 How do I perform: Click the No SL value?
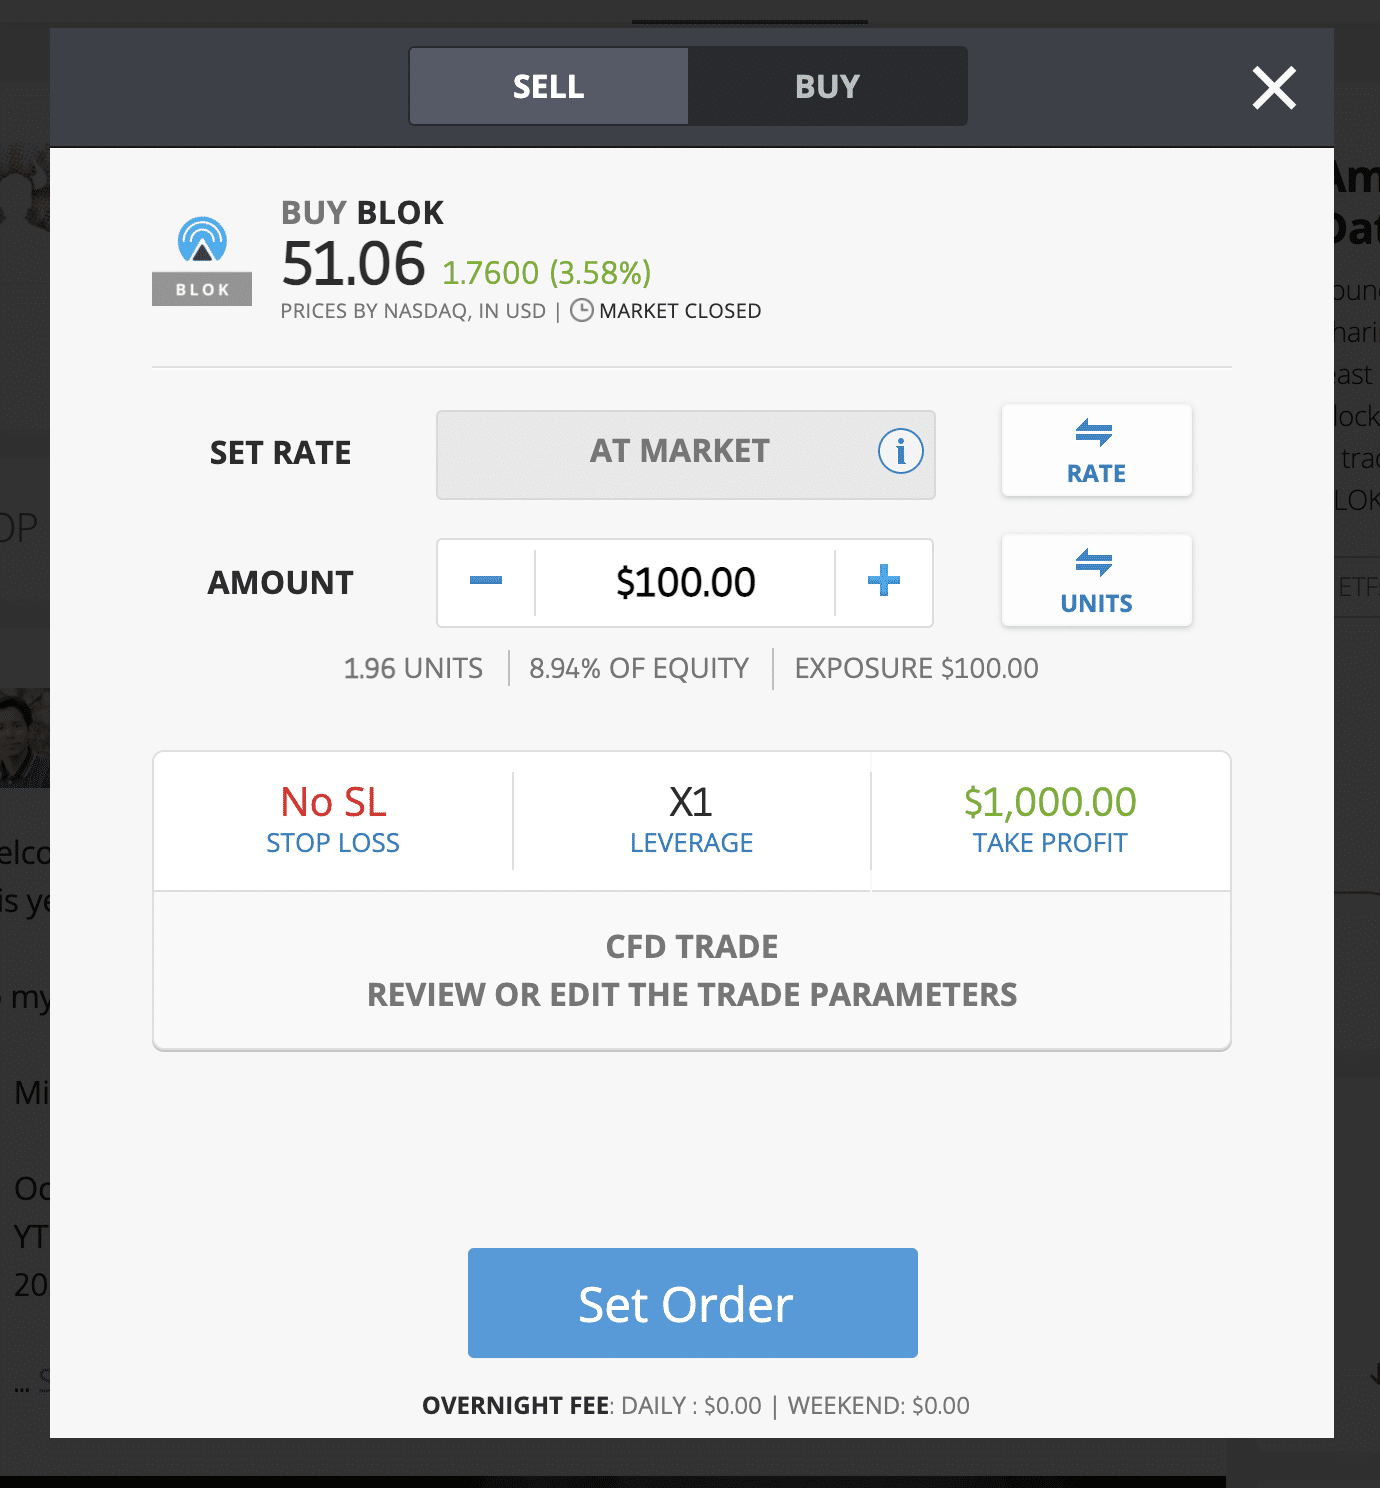(333, 802)
